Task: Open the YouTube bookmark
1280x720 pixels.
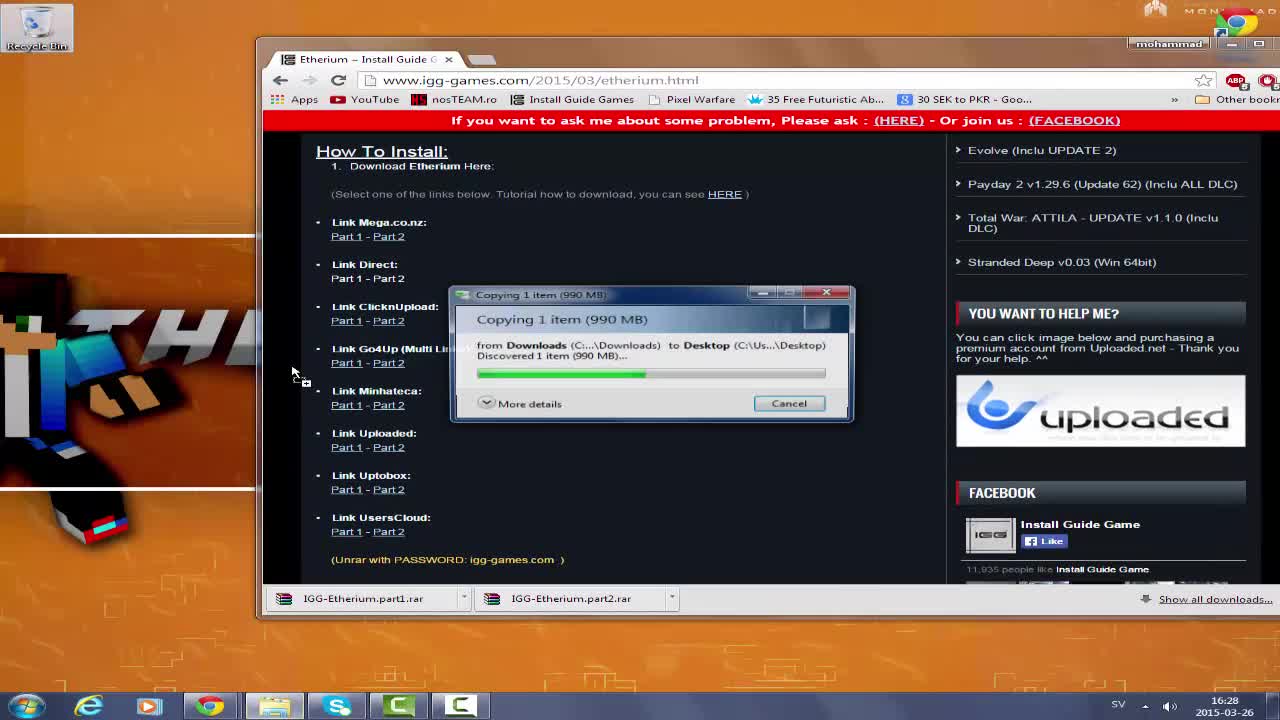Action: coord(365,99)
